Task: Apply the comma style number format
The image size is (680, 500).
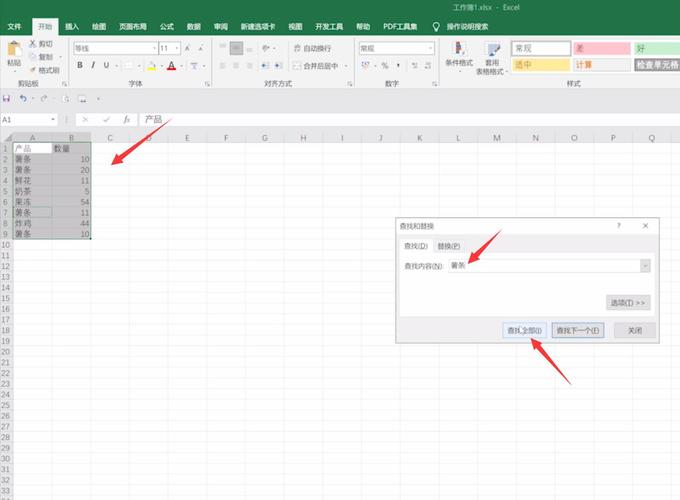Action: pos(398,65)
